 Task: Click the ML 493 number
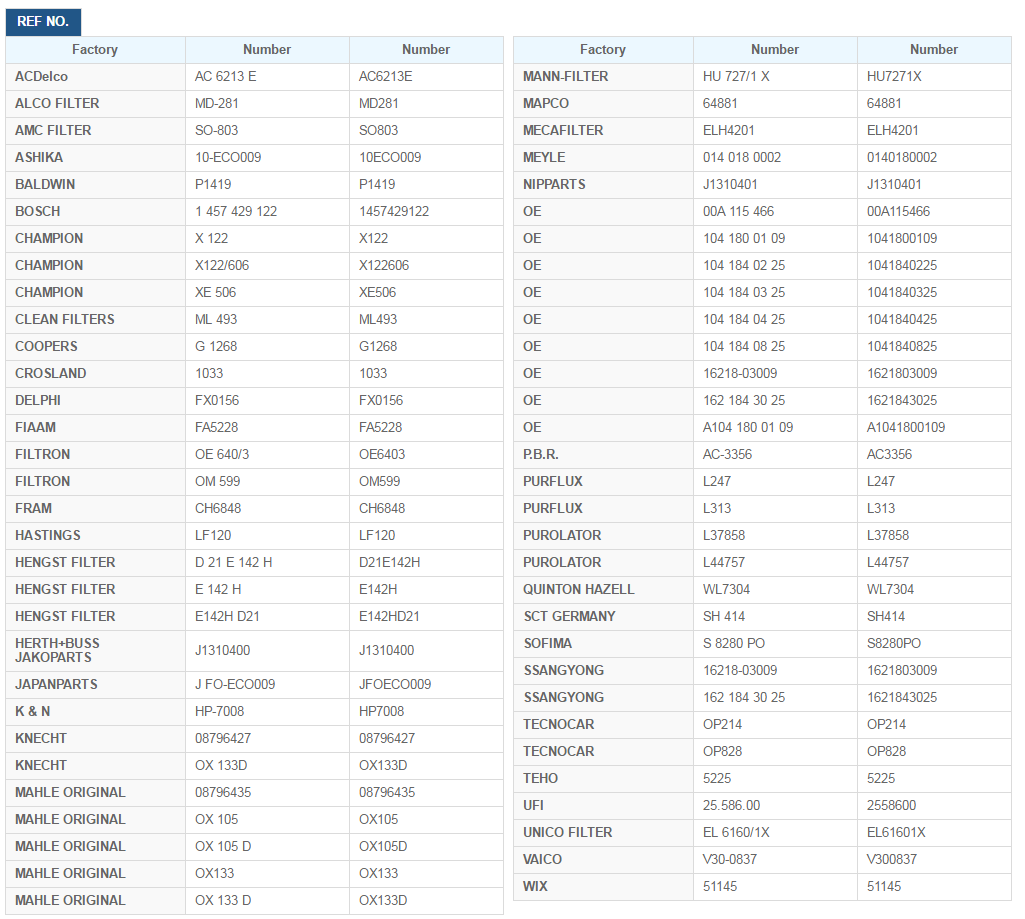point(216,320)
